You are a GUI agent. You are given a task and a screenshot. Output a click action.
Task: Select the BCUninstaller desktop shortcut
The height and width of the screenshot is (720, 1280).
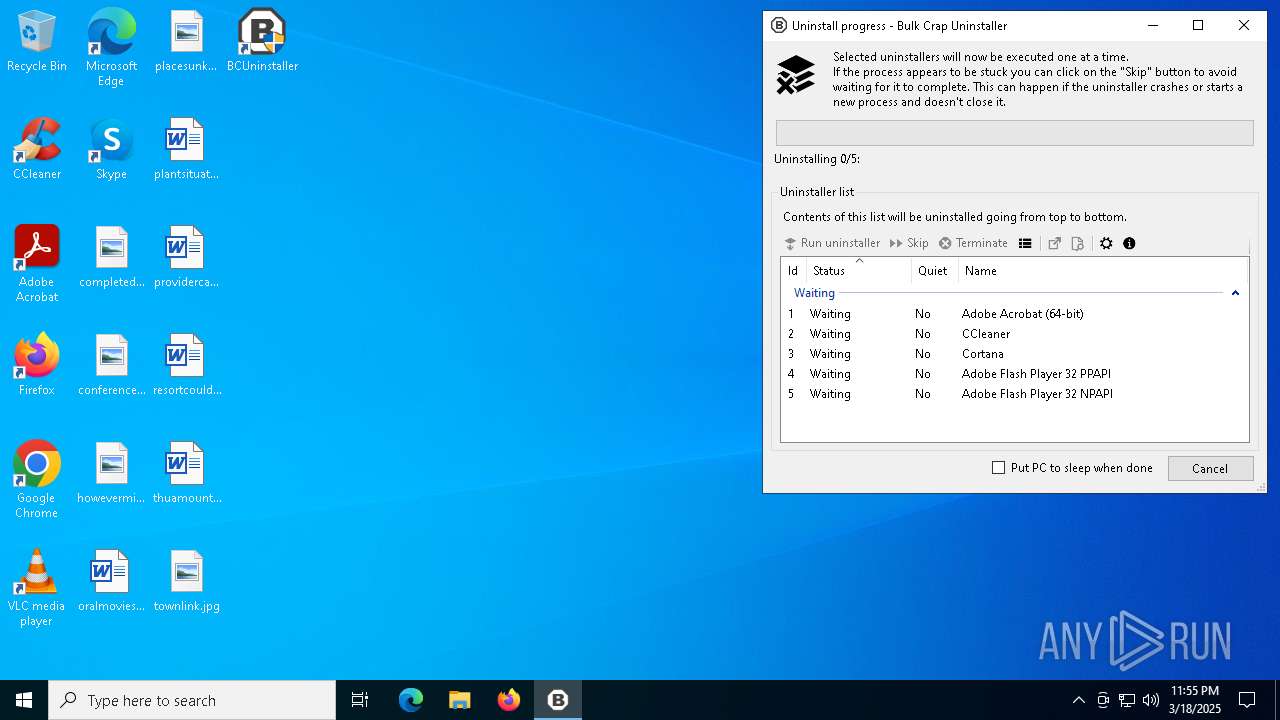[262, 42]
